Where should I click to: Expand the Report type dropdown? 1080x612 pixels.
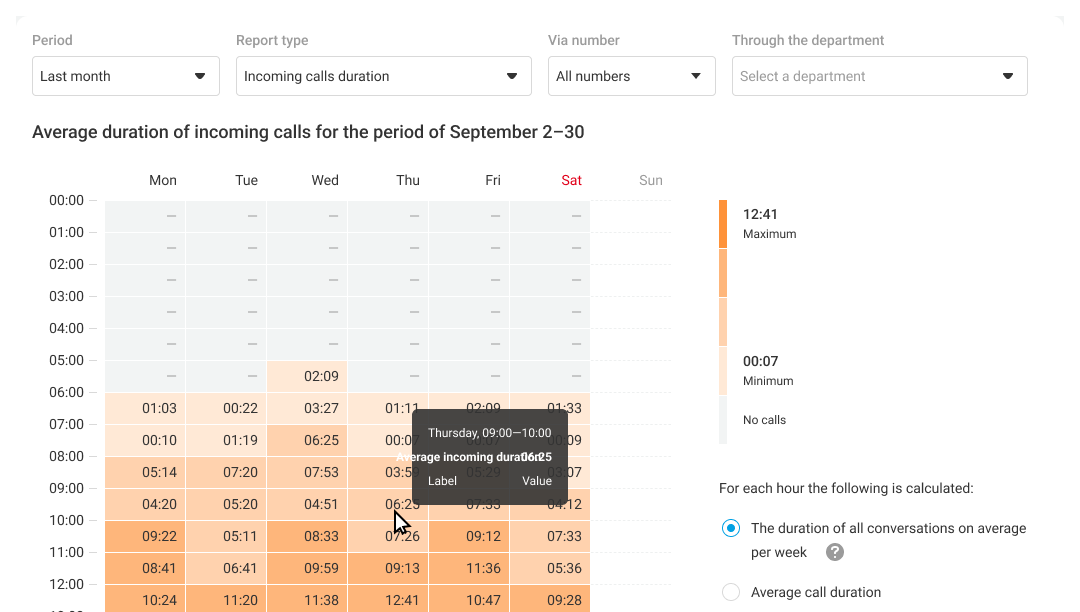tap(384, 76)
